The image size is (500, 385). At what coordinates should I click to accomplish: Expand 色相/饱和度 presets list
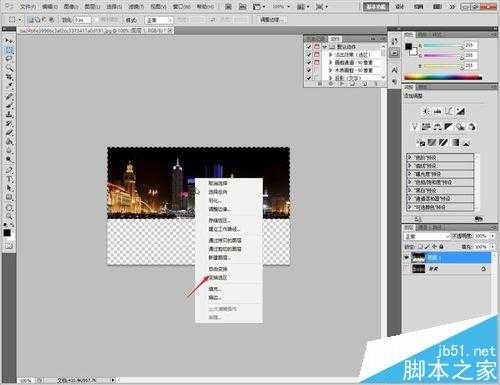click(x=410, y=182)
